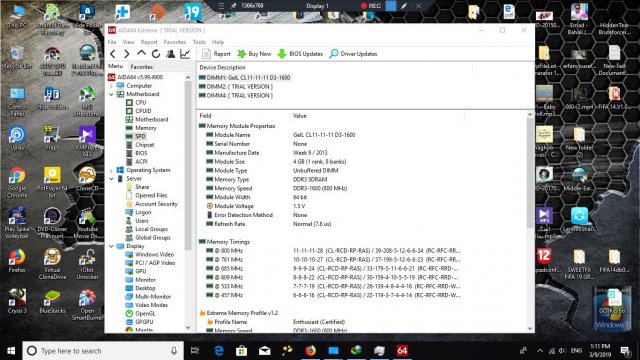Open Mail app from taskbar
640x360 pixels.
pos(264,351)
